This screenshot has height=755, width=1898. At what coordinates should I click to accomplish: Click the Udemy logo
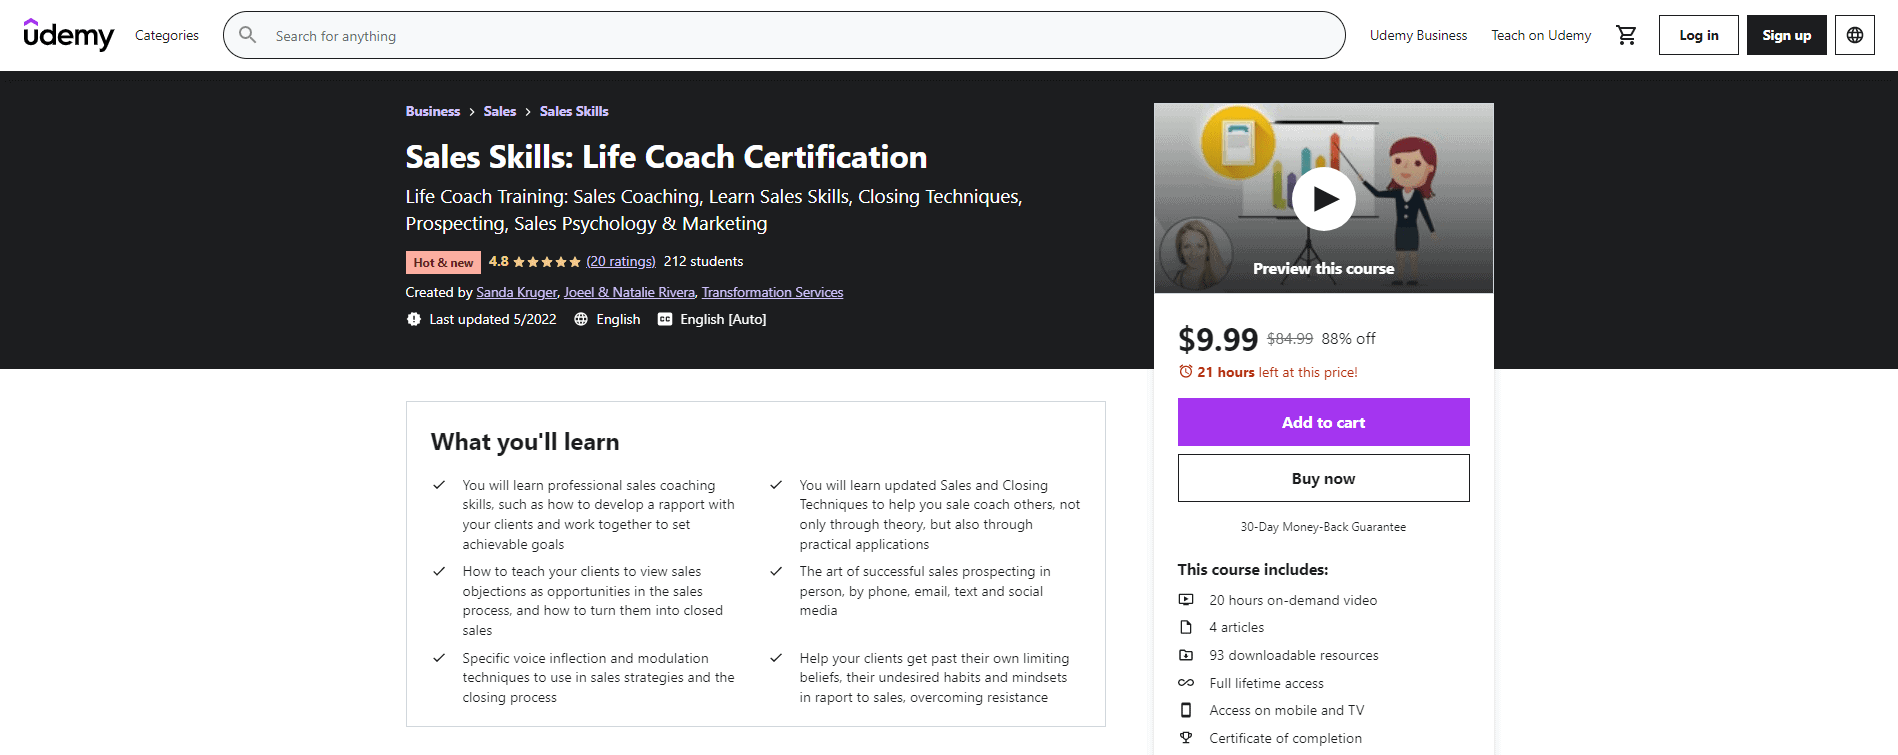pyautogui.click(x=68, y=35)
